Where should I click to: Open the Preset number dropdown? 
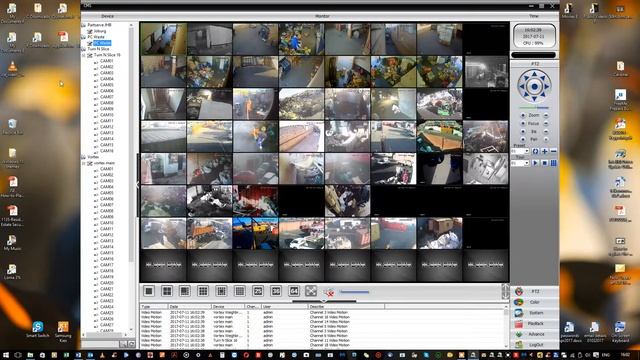[527, 151]
